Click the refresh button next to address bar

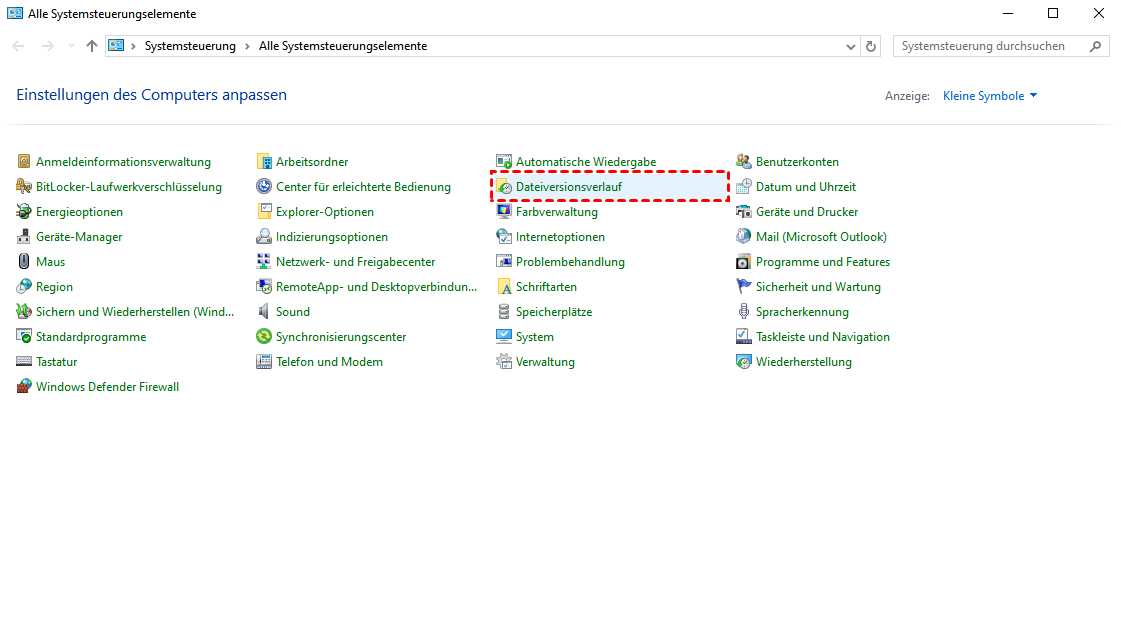871,46
